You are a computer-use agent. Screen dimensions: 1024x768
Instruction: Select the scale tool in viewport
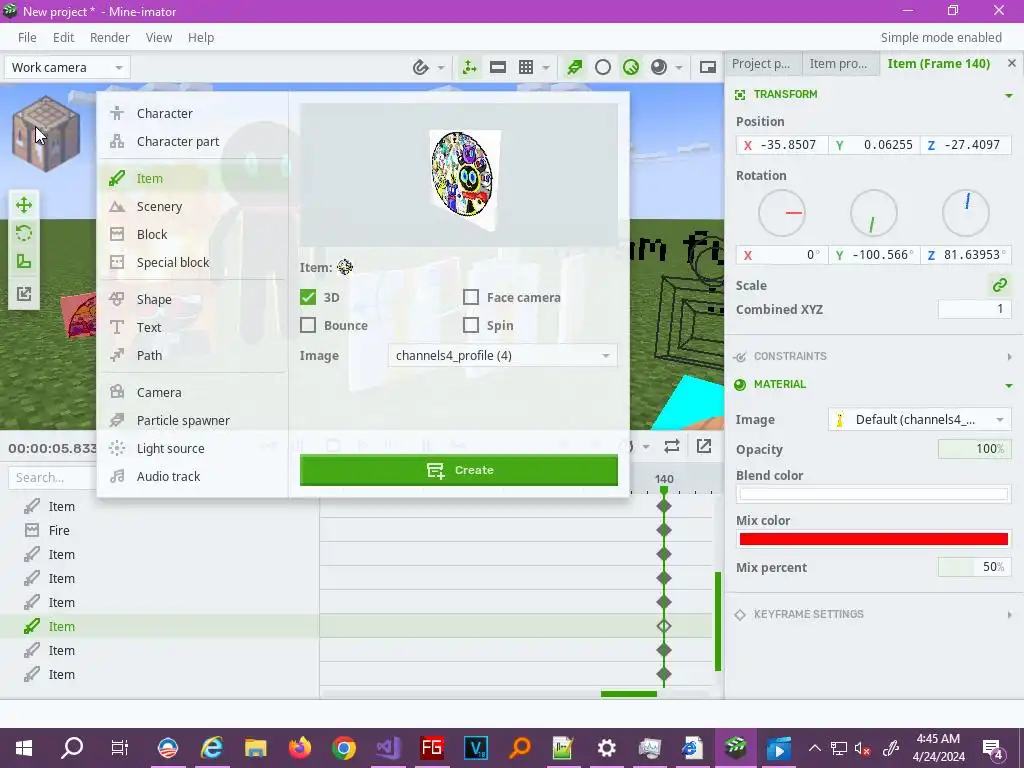point(24,261)
